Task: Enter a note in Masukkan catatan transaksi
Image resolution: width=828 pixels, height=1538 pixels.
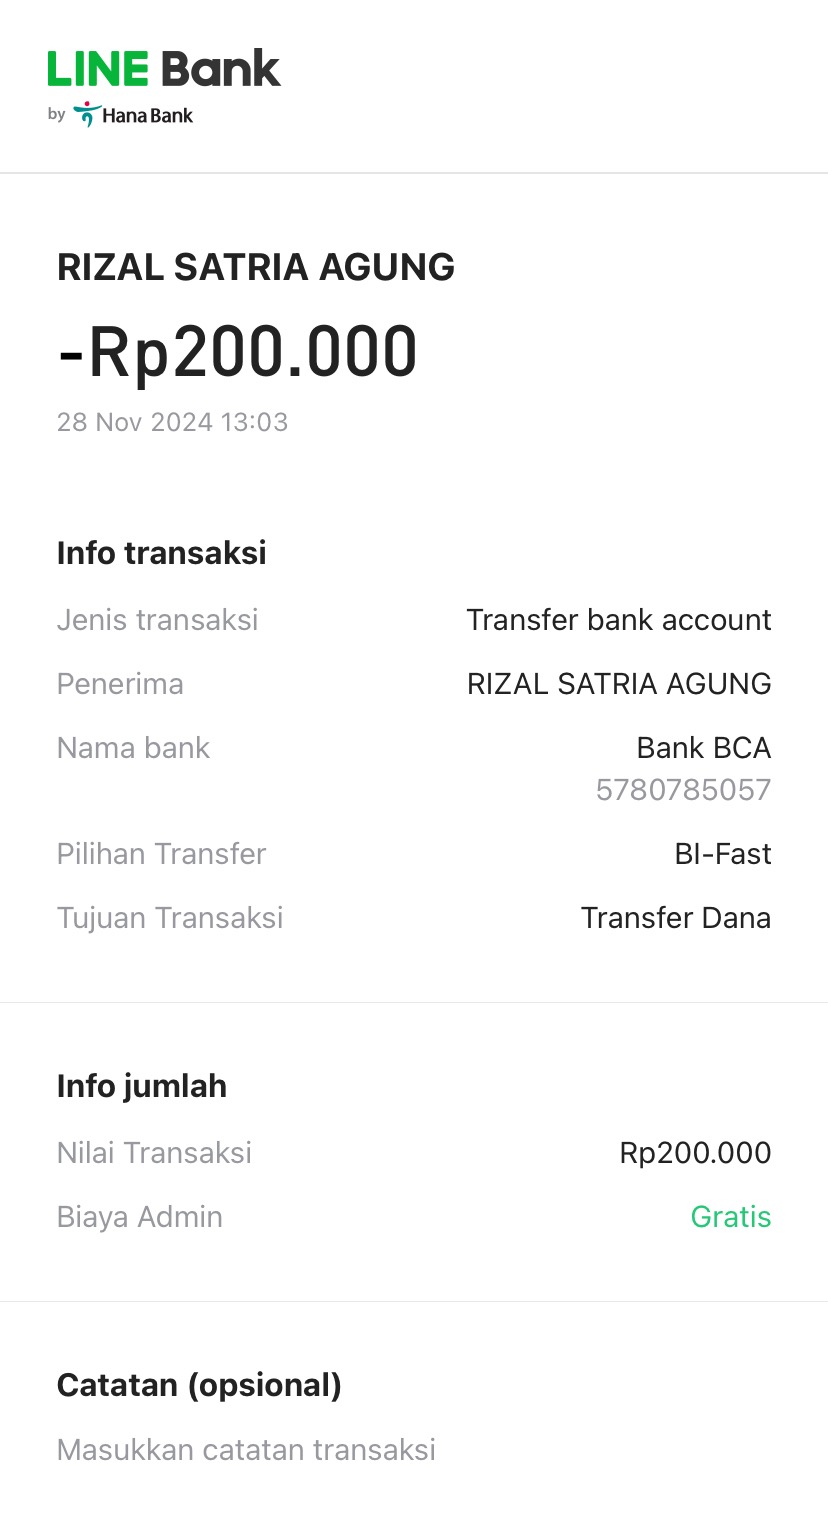Action: click(x=246, y=1450)
